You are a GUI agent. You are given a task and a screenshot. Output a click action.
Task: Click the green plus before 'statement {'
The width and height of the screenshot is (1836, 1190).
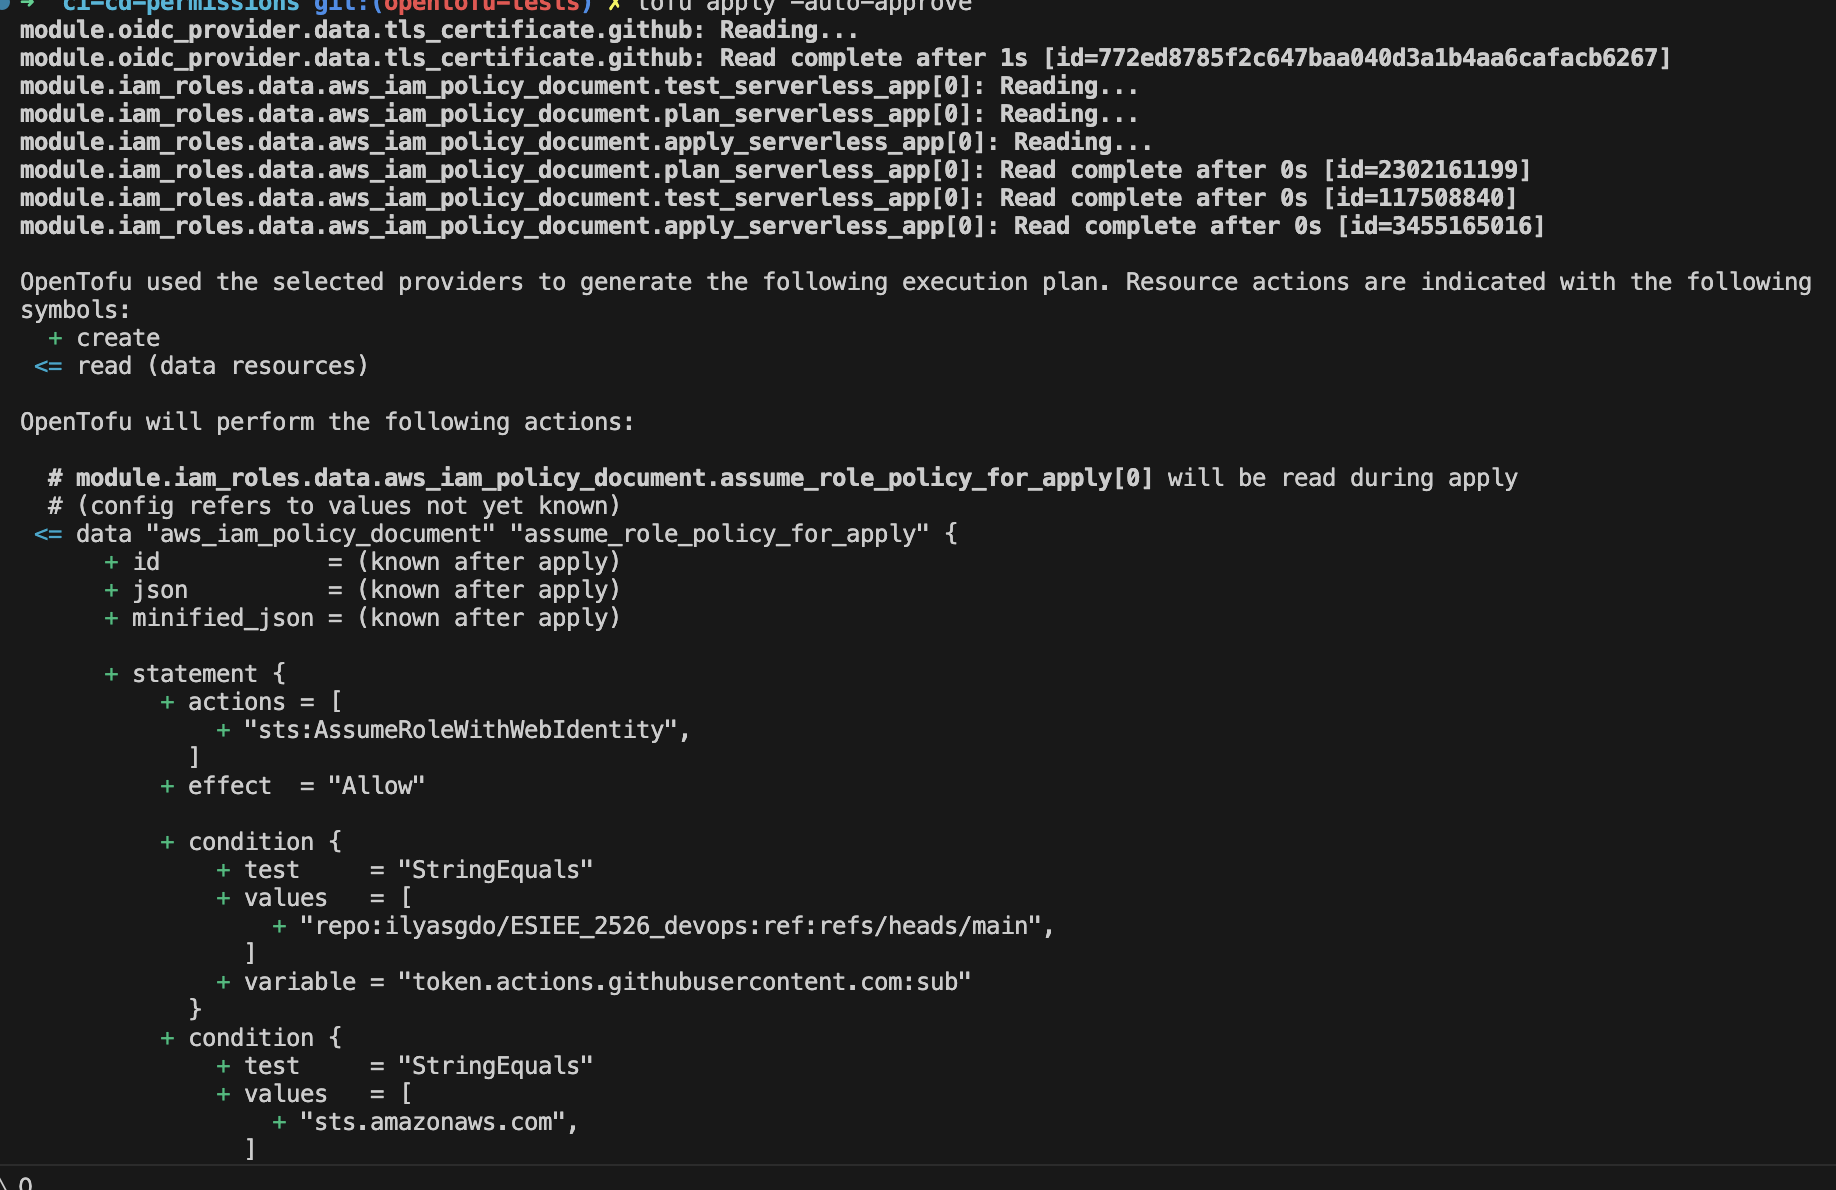point(111,675)
